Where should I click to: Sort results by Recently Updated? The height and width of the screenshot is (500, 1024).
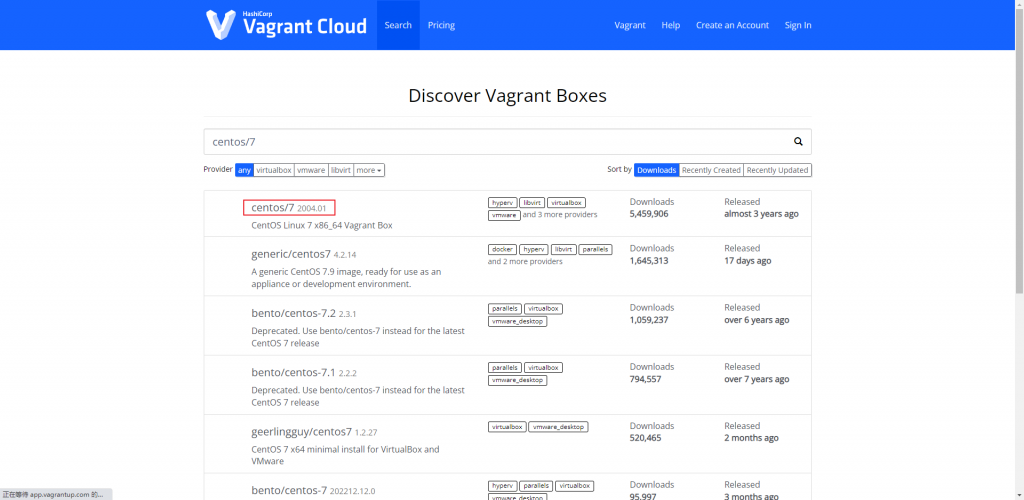point(777,170)
